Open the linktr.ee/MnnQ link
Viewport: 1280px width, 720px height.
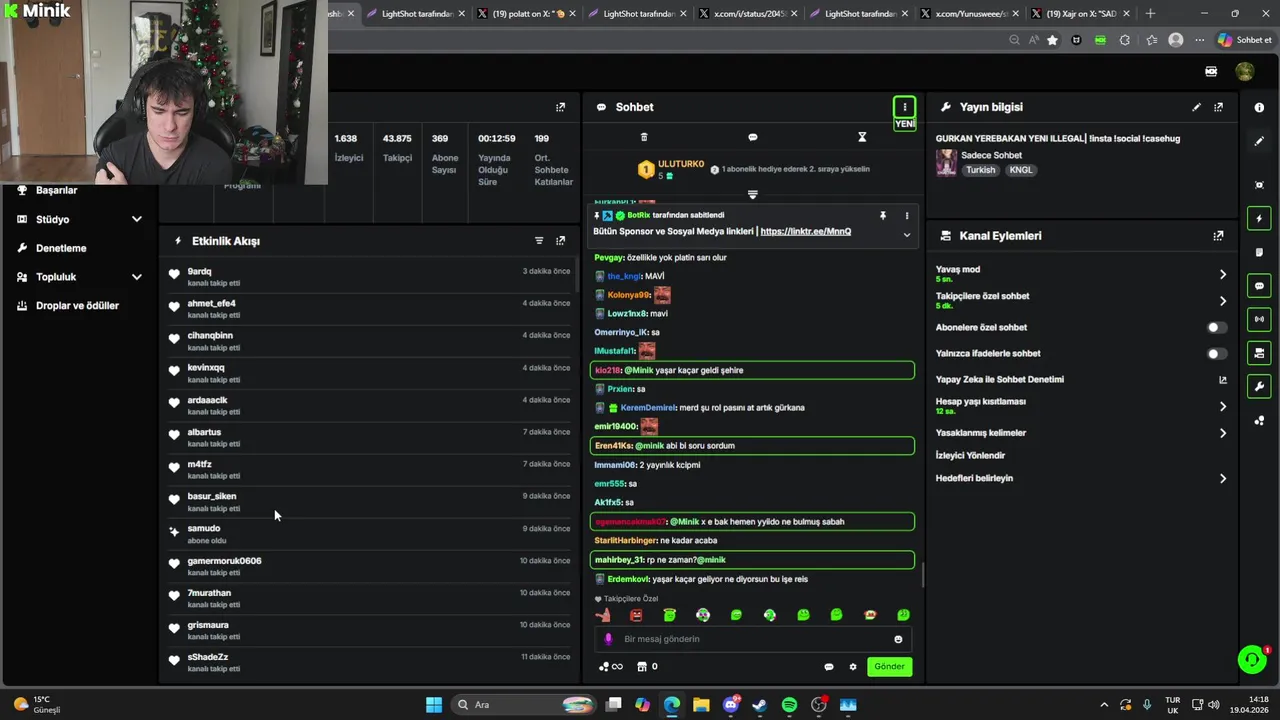coord(805,231)
